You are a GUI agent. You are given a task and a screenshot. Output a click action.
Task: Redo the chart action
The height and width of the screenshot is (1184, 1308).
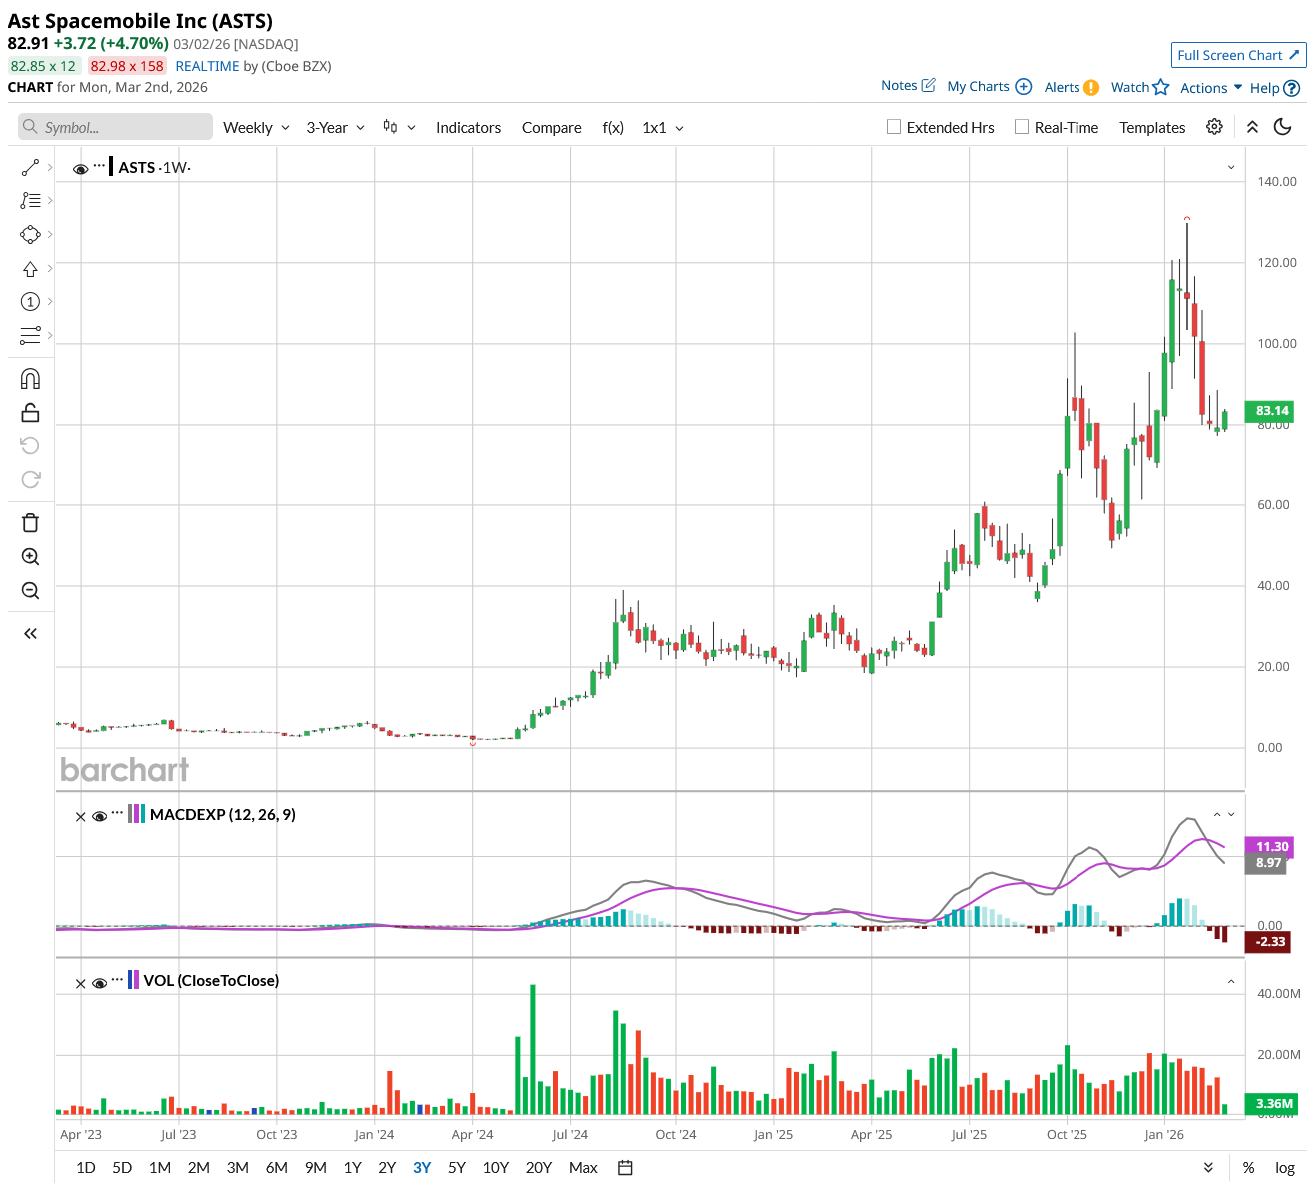30,479
